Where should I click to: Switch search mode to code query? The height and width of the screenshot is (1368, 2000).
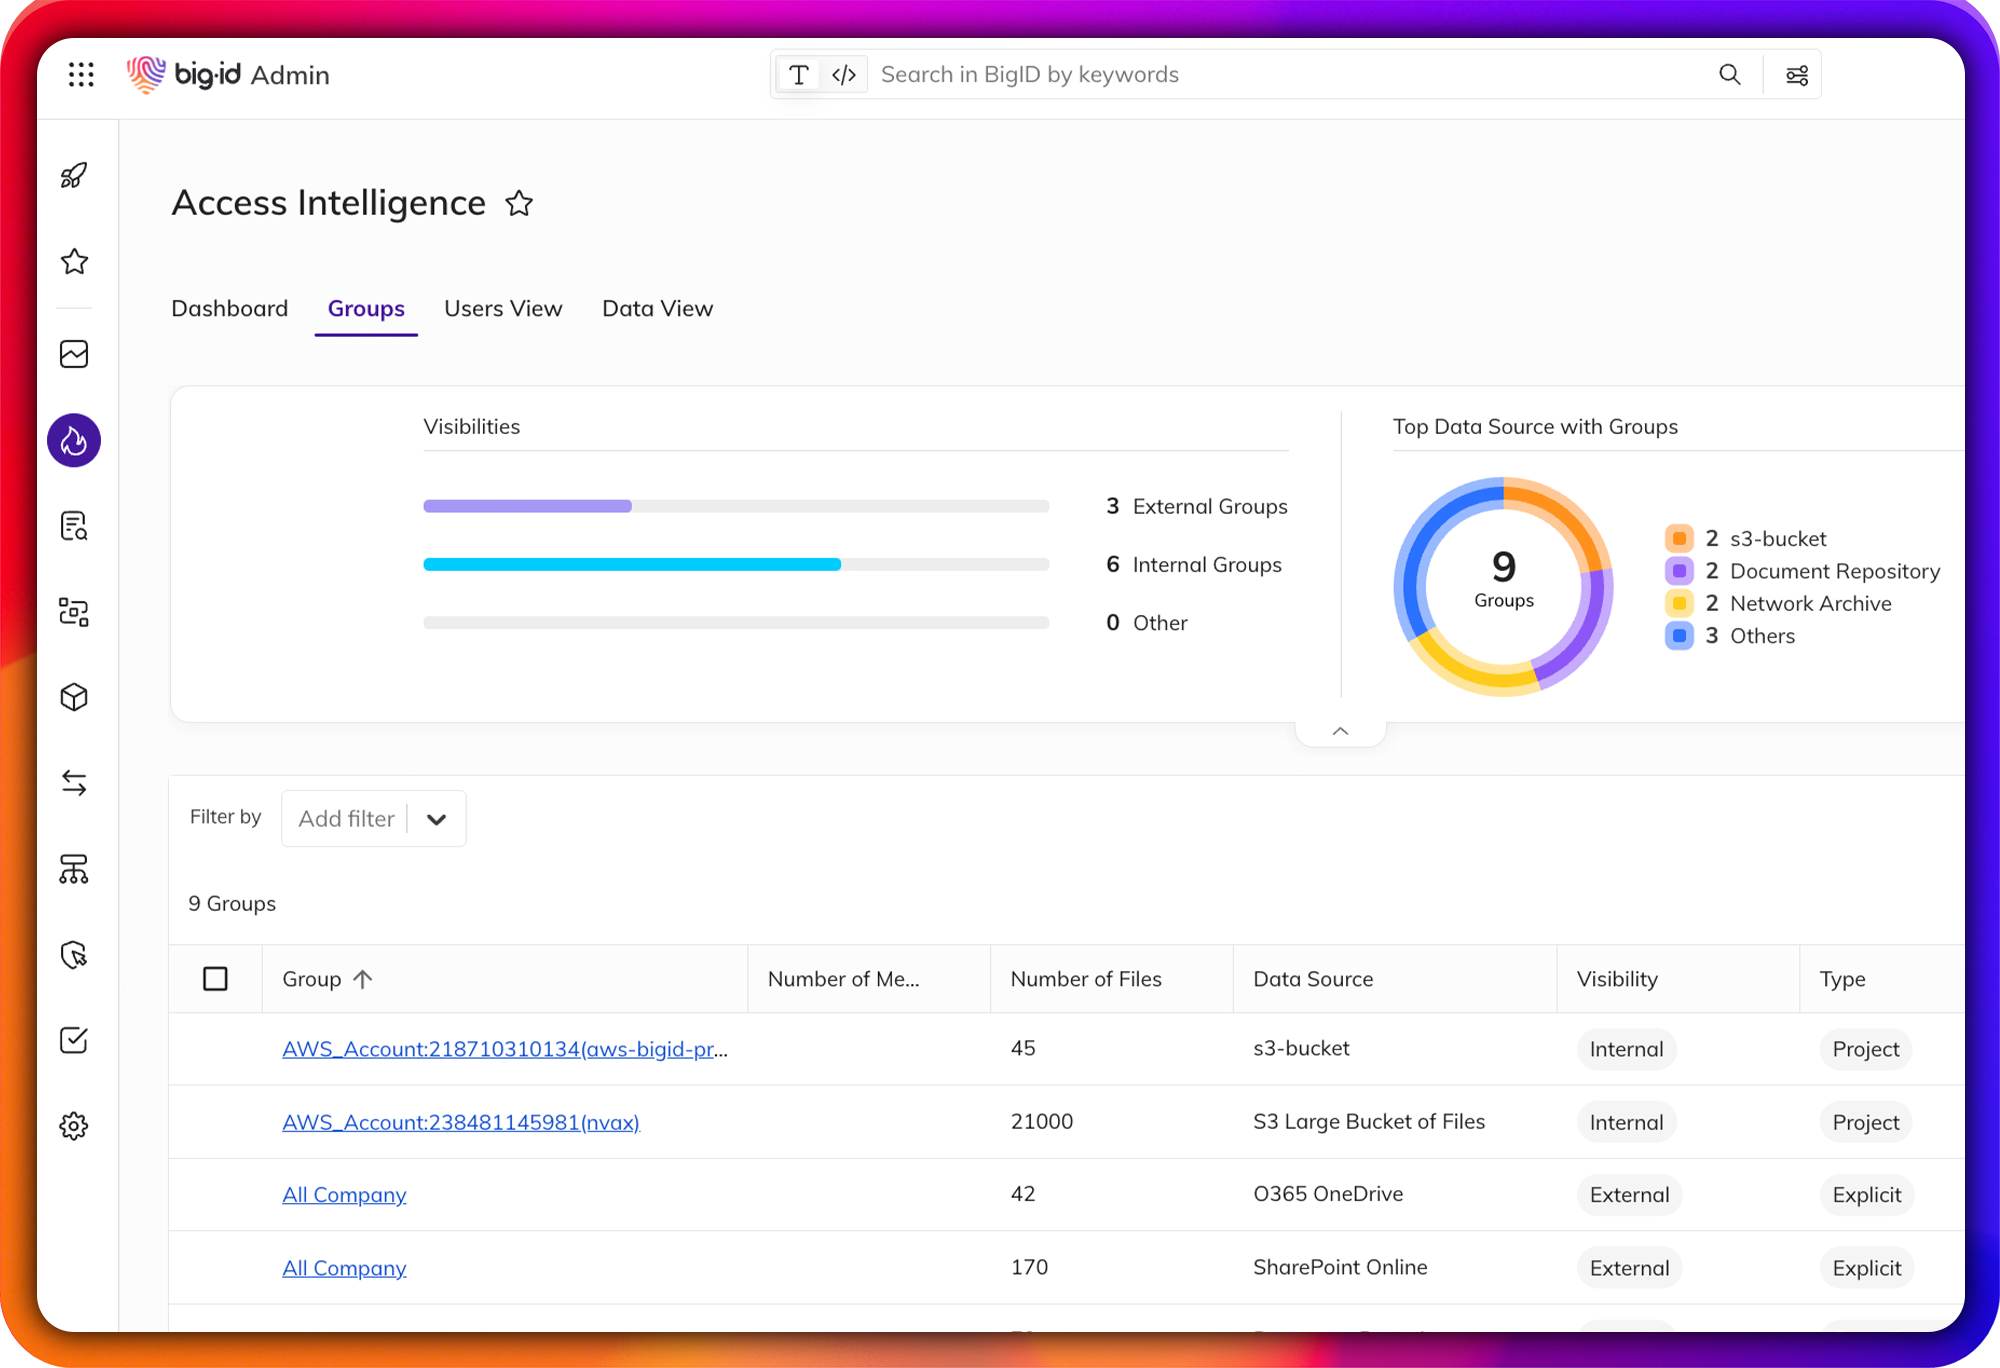(843, 74)
